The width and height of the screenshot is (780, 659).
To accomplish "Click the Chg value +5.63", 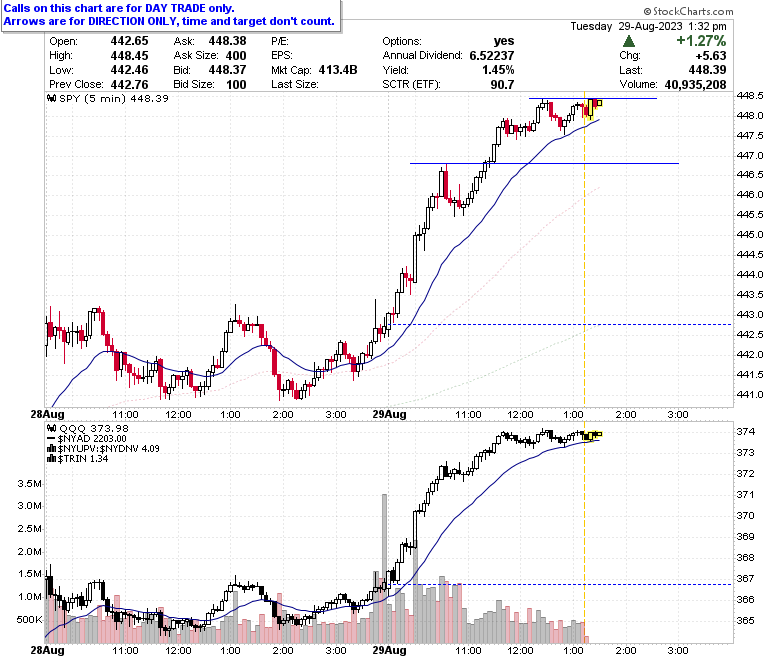I will click(711, 56).
